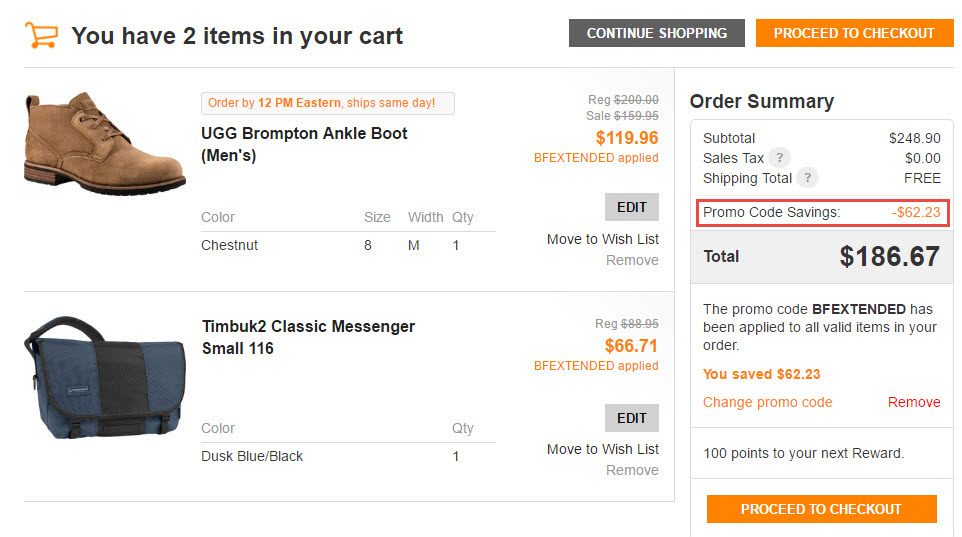Remove the BFEXTENDED promo code
Screen dimensions: 962x537
(914, 402)
